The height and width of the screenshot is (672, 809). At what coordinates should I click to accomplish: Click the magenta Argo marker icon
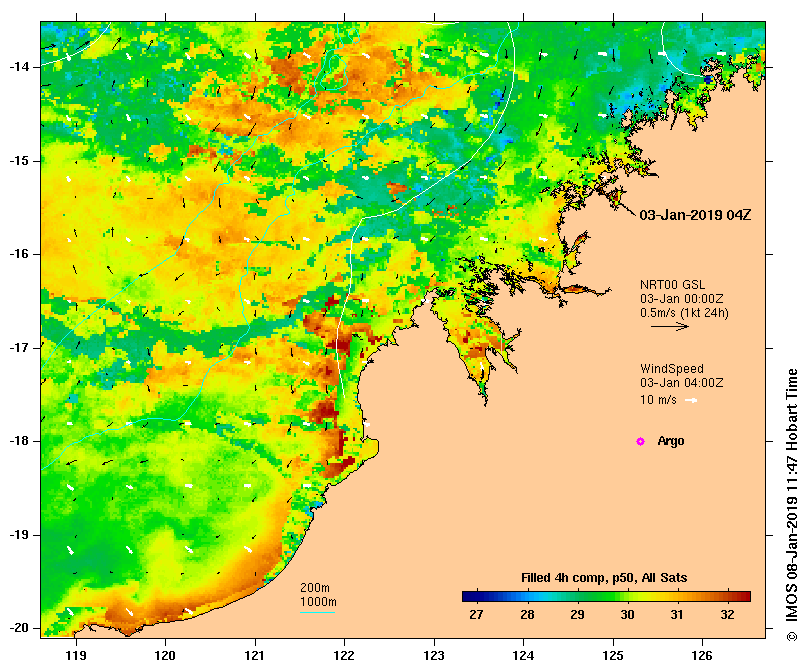point(640,441)
